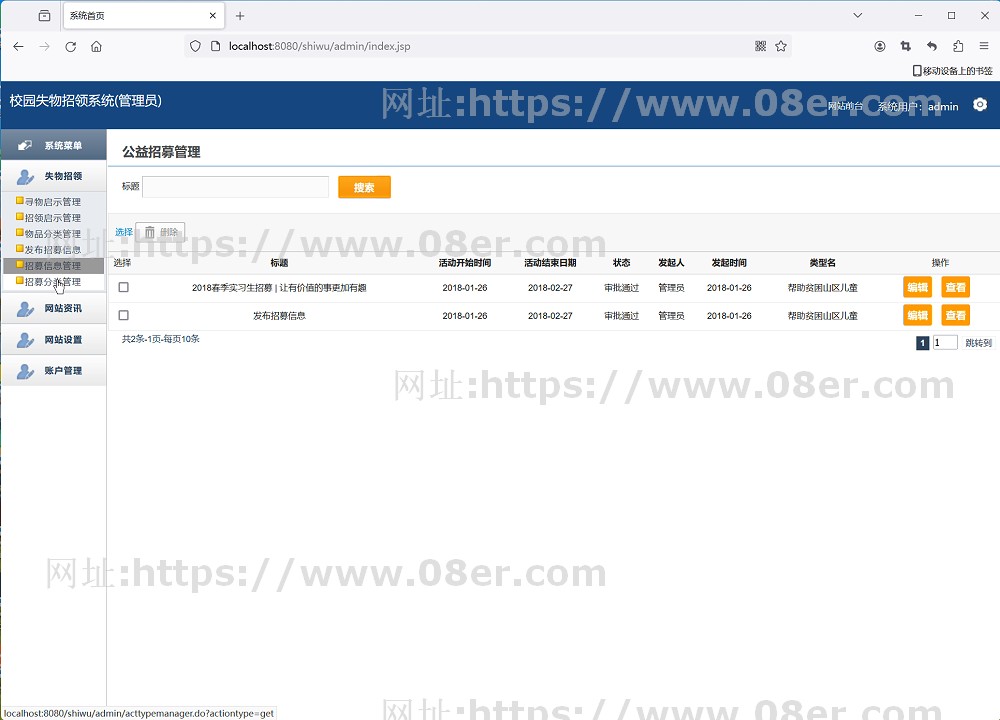
Task: Click the undo arrow toolbar icon
Action: pyautogui.click(x=932, y=46)
